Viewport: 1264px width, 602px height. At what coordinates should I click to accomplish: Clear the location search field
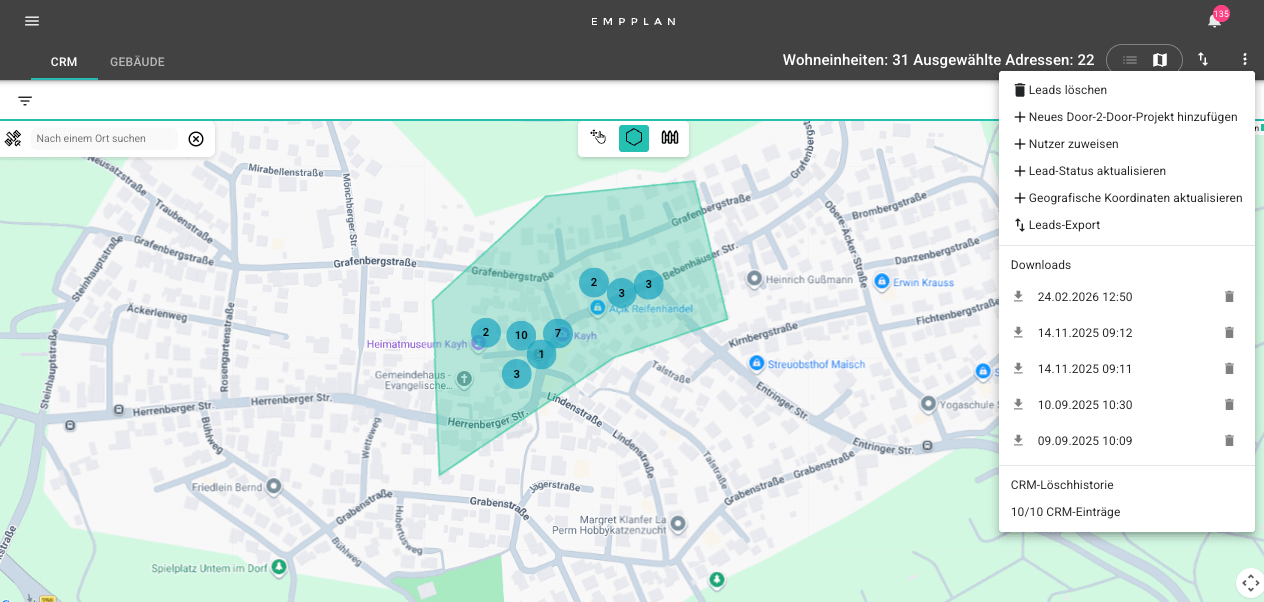[196, 139]
